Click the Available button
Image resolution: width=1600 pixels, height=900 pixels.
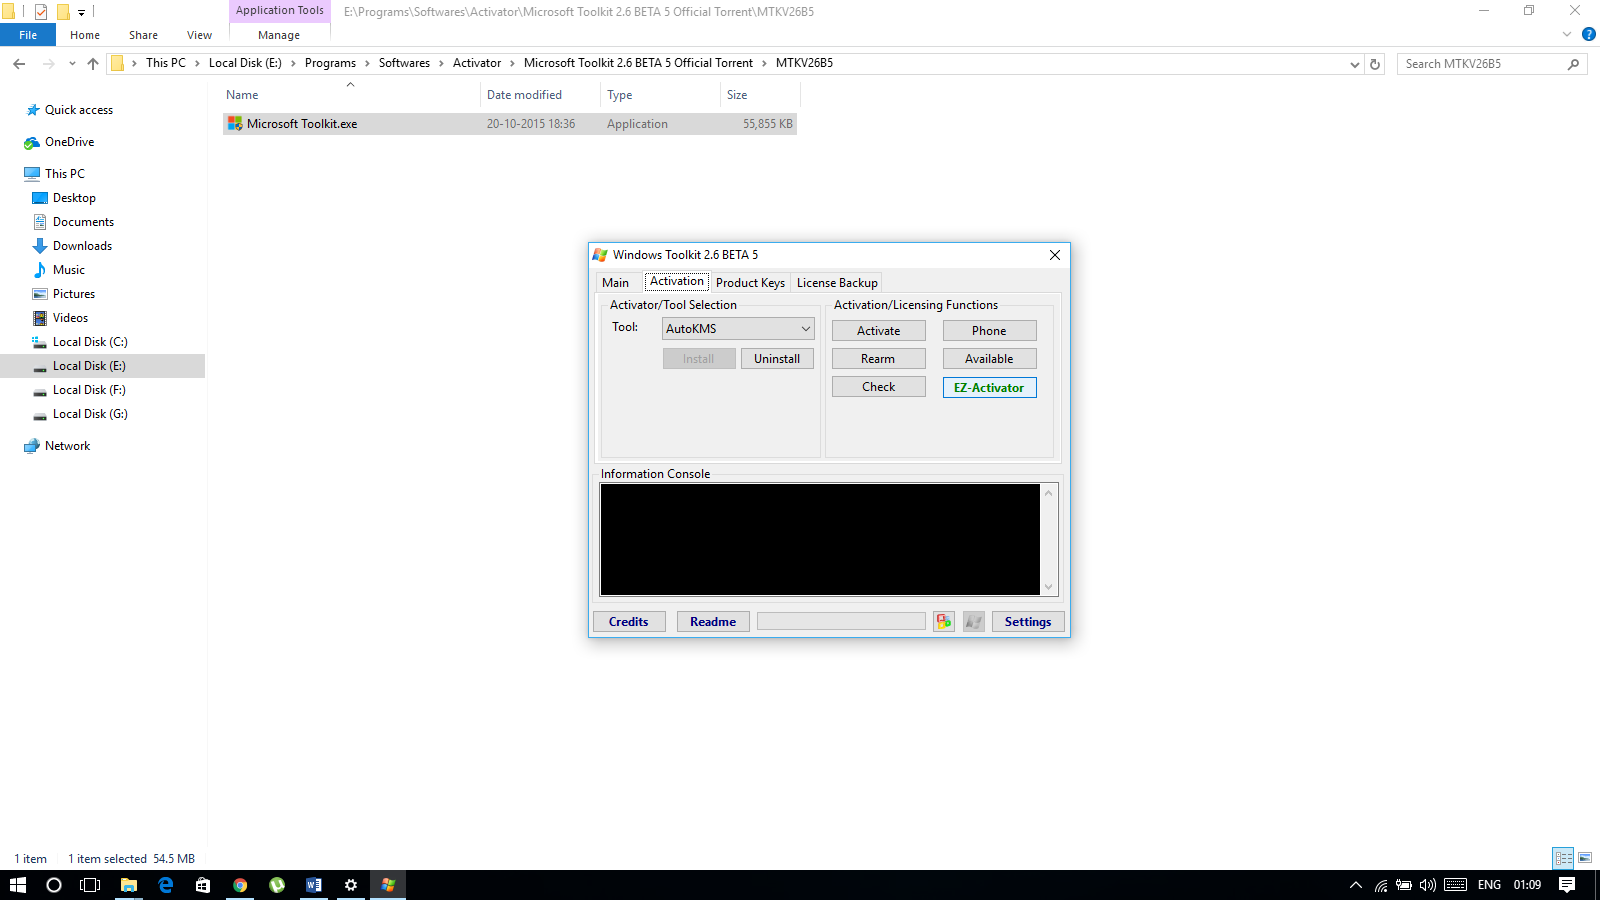coord(989,359)
